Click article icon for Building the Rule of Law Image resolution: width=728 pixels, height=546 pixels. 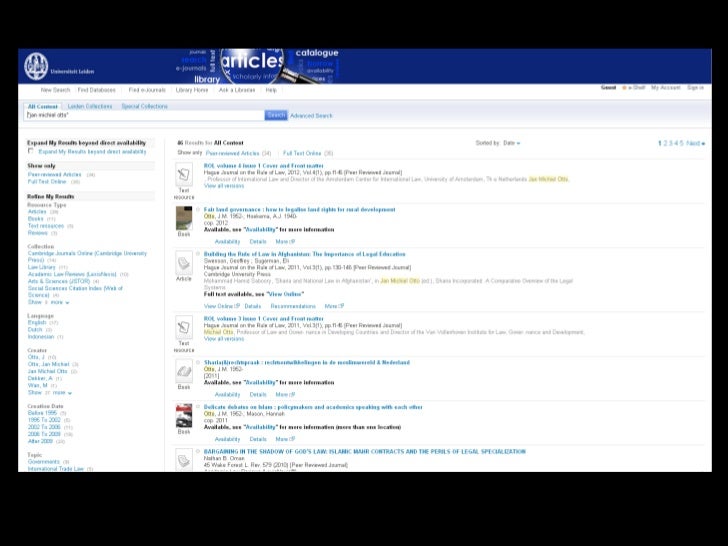coord(184,263)
